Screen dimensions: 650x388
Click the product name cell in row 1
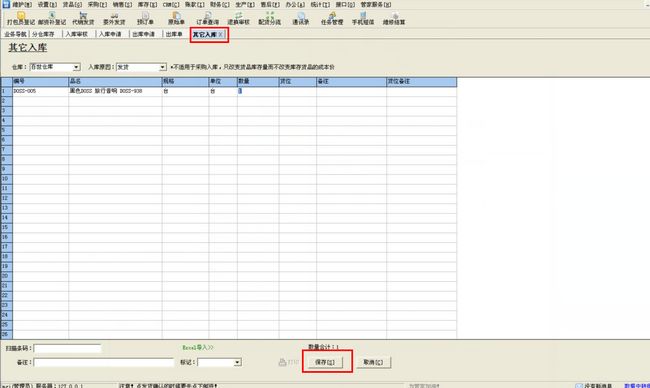tap(115, 91)
